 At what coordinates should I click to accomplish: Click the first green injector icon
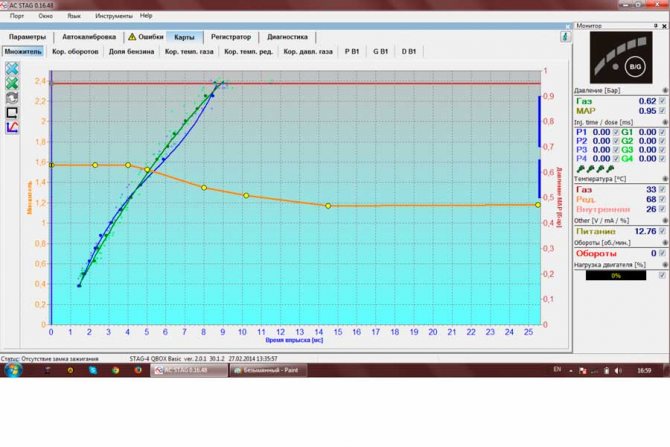[x=582, y=169]
